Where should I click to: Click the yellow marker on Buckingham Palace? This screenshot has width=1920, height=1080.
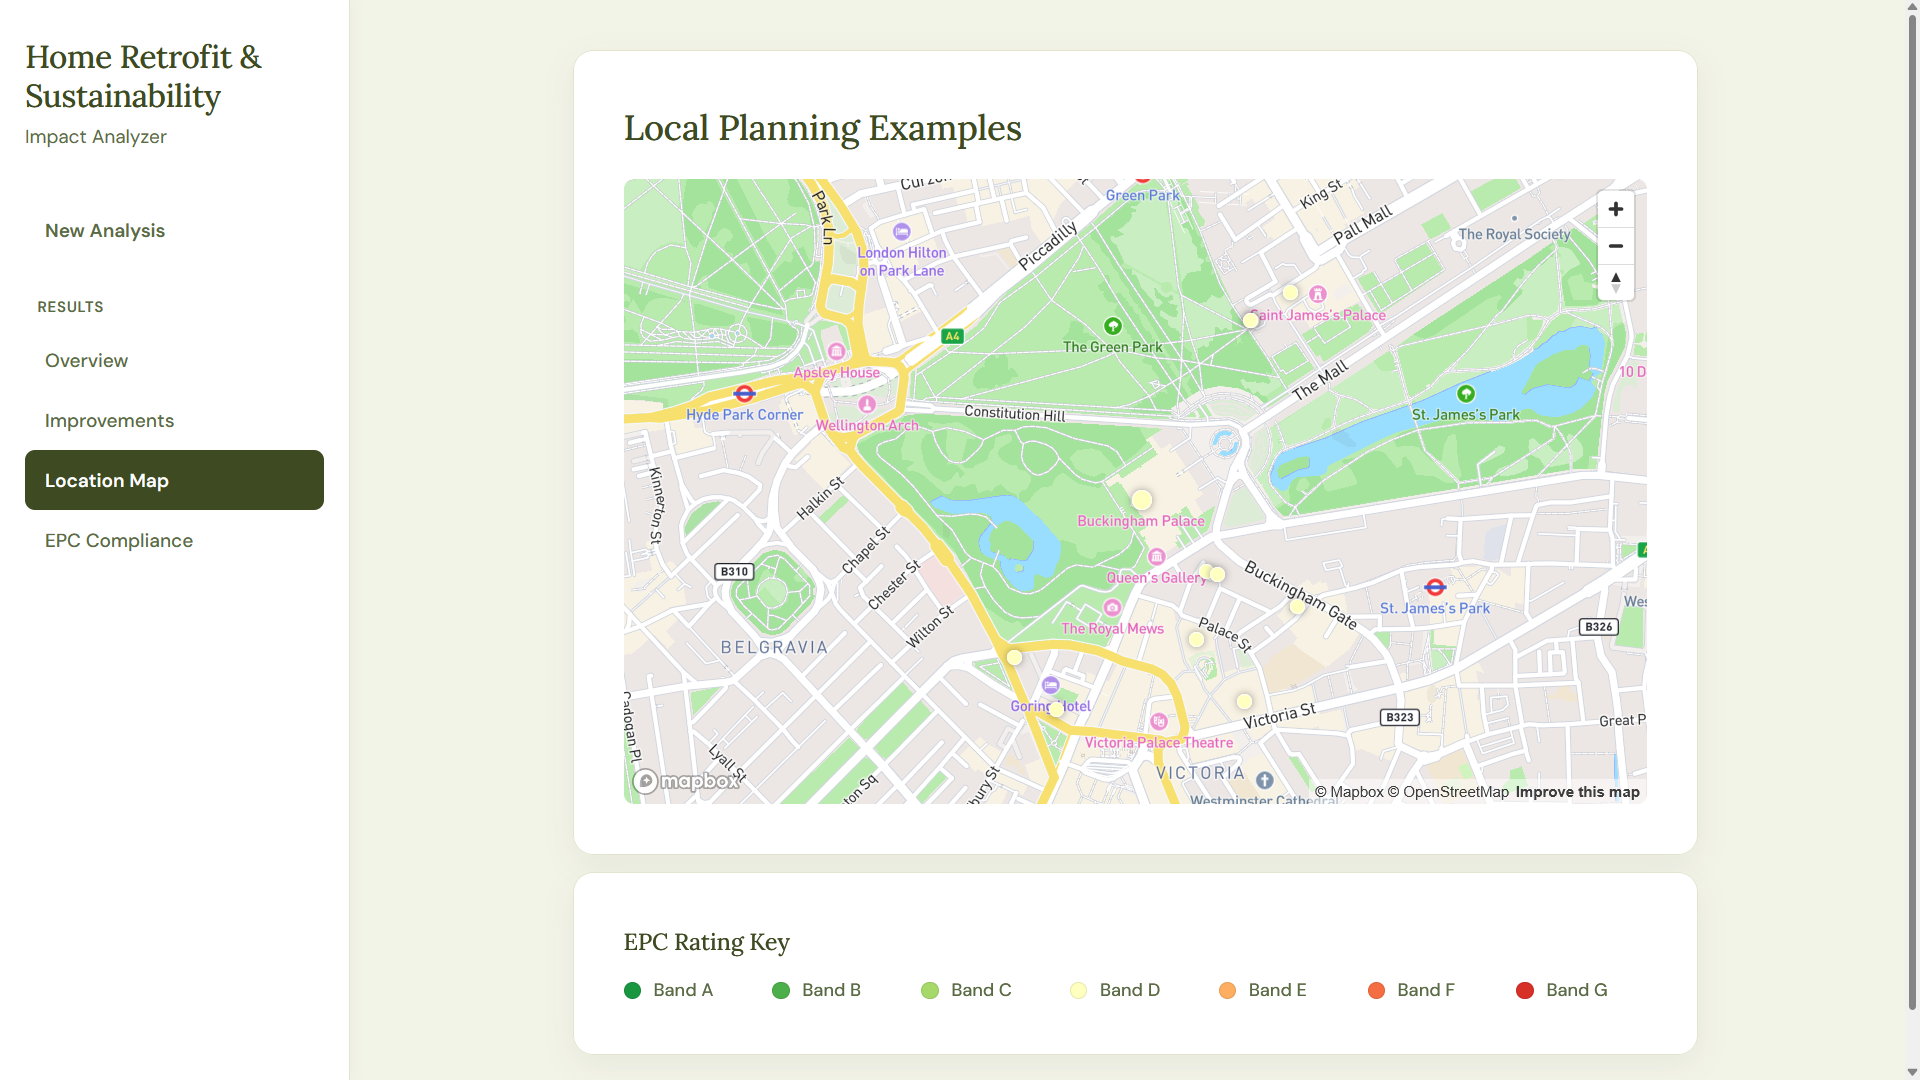pos(1141,500)
